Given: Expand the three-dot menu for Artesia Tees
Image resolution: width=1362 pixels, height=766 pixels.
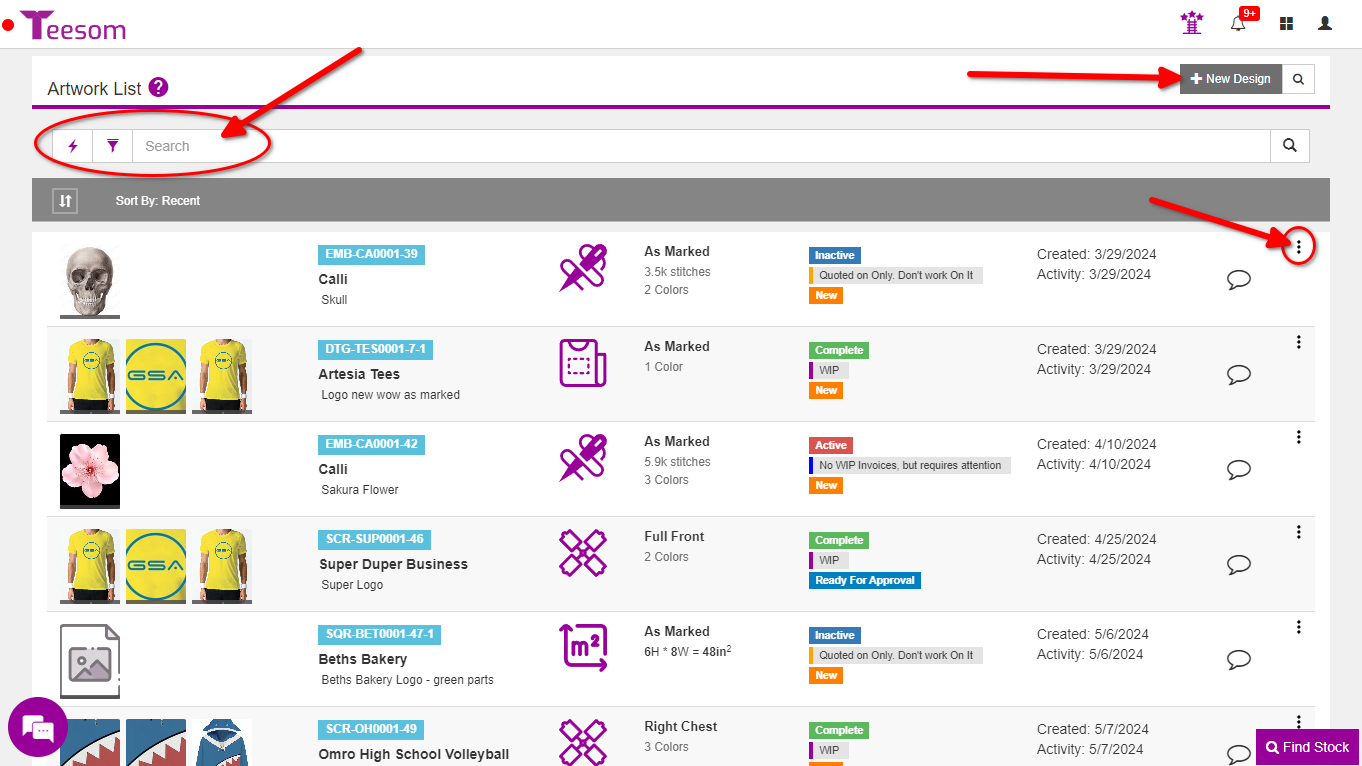Looking at the screenshot, I should (x=1298, y=342).
